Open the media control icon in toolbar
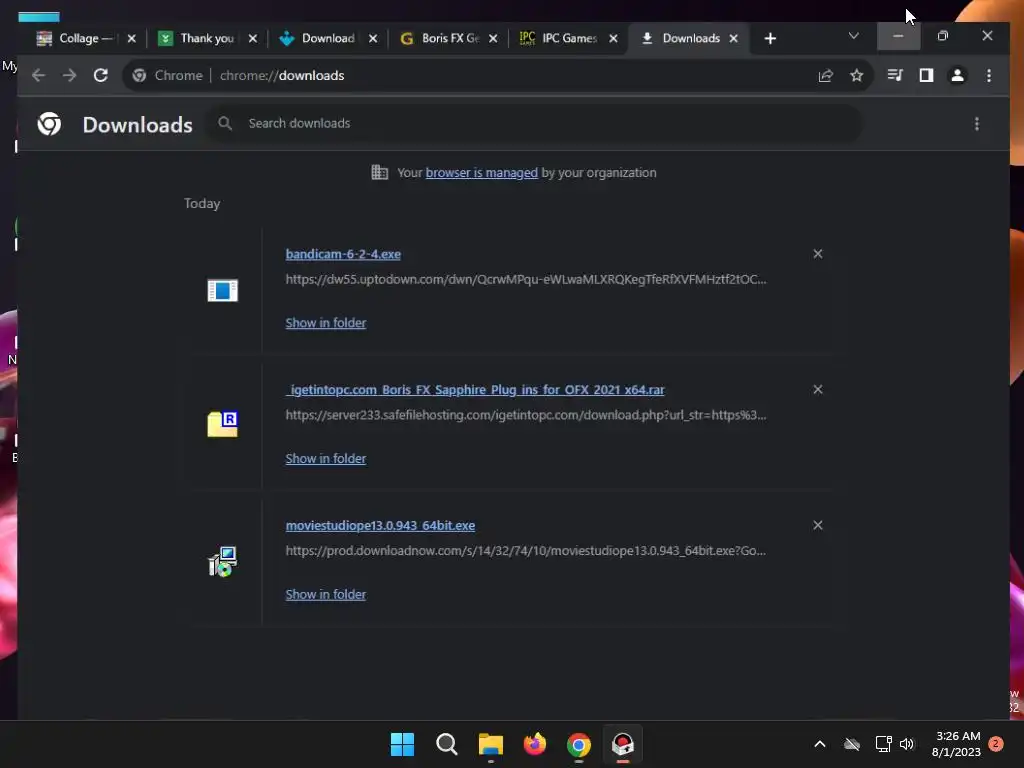1024x768 pixels. pos(895,76)
